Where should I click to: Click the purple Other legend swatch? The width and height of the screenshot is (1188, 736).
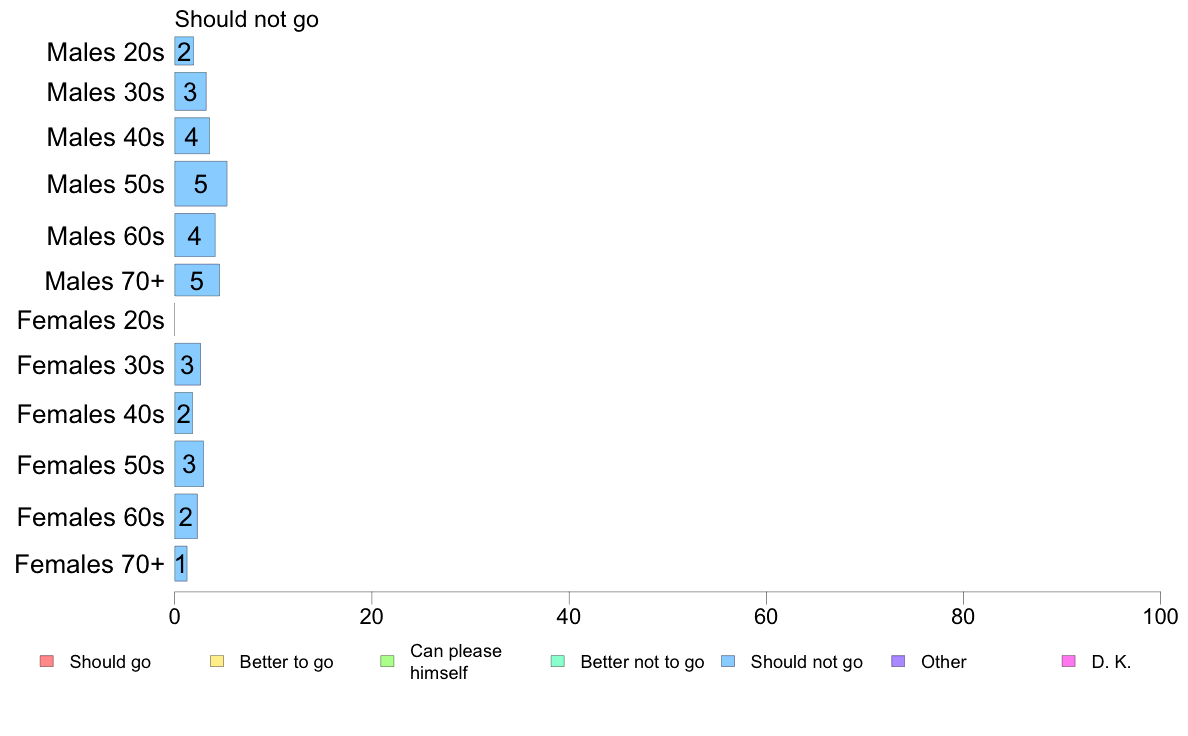click(899, 661)
